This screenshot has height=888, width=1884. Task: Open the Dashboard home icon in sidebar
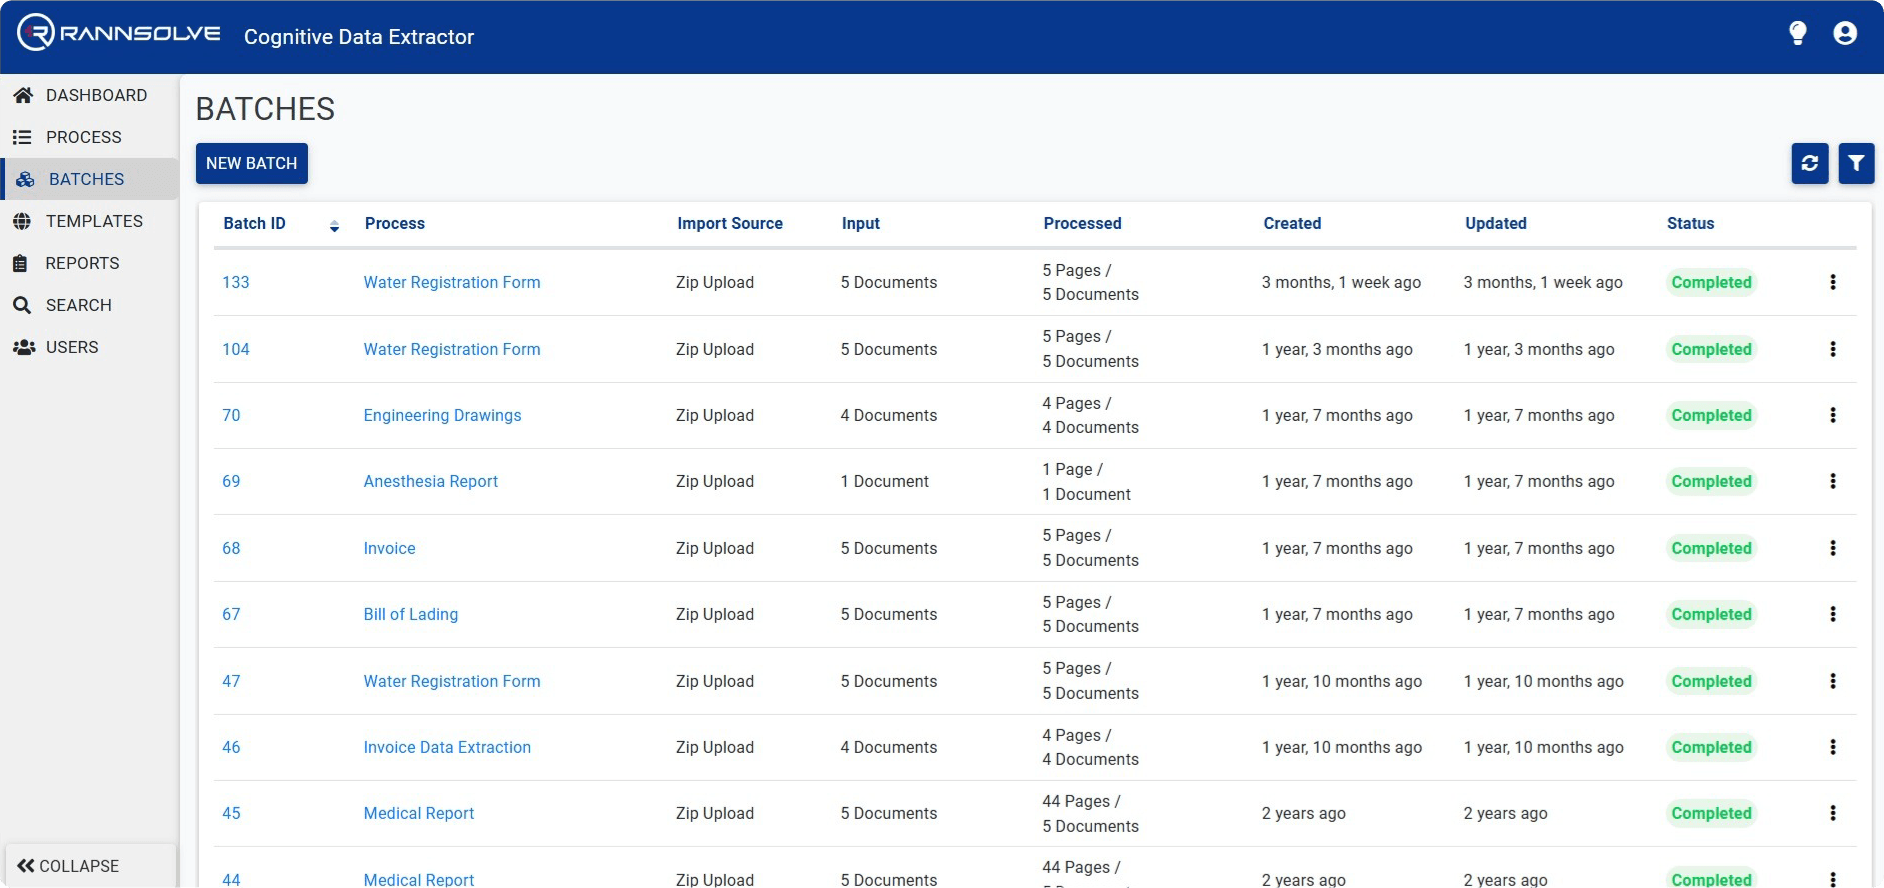tap(23, 95)
